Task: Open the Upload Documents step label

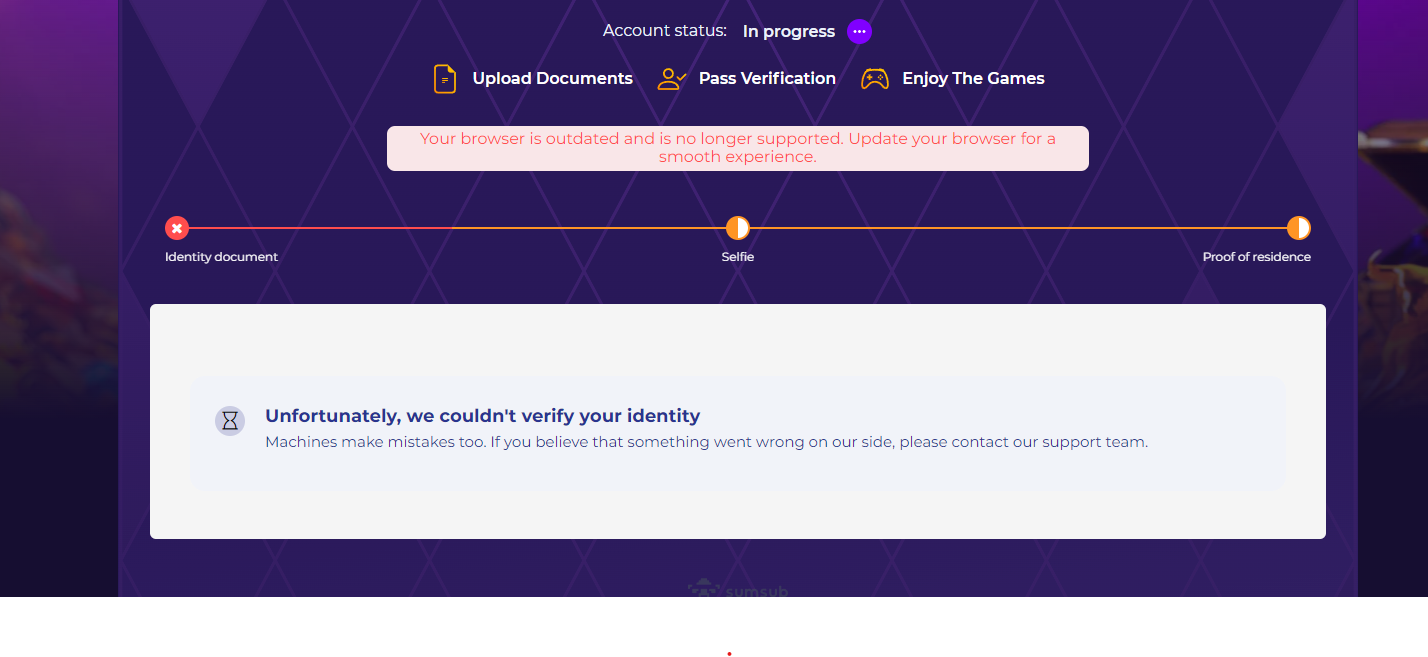Action: point(552,79)
